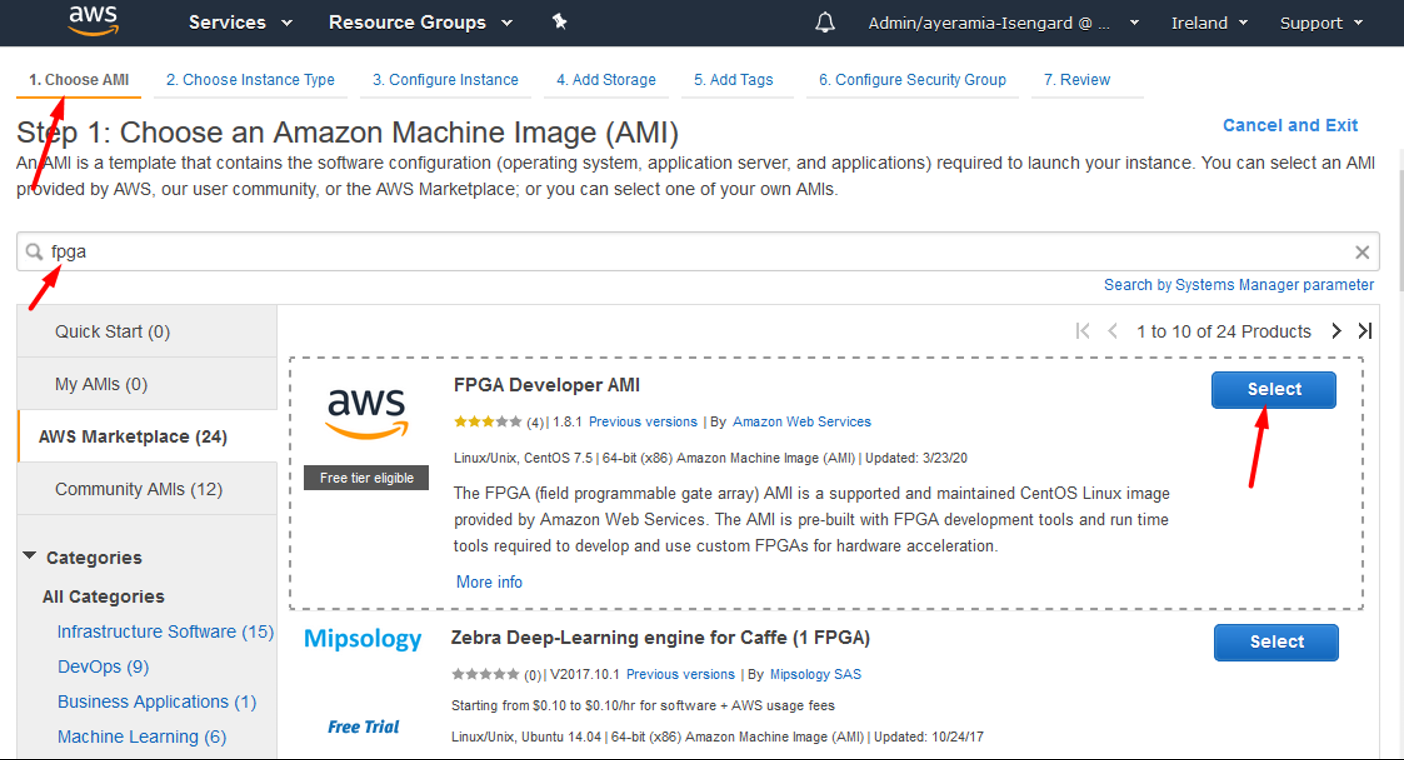Go to 5. Add Tags step

pyautogui.click(x=734, y=80)
